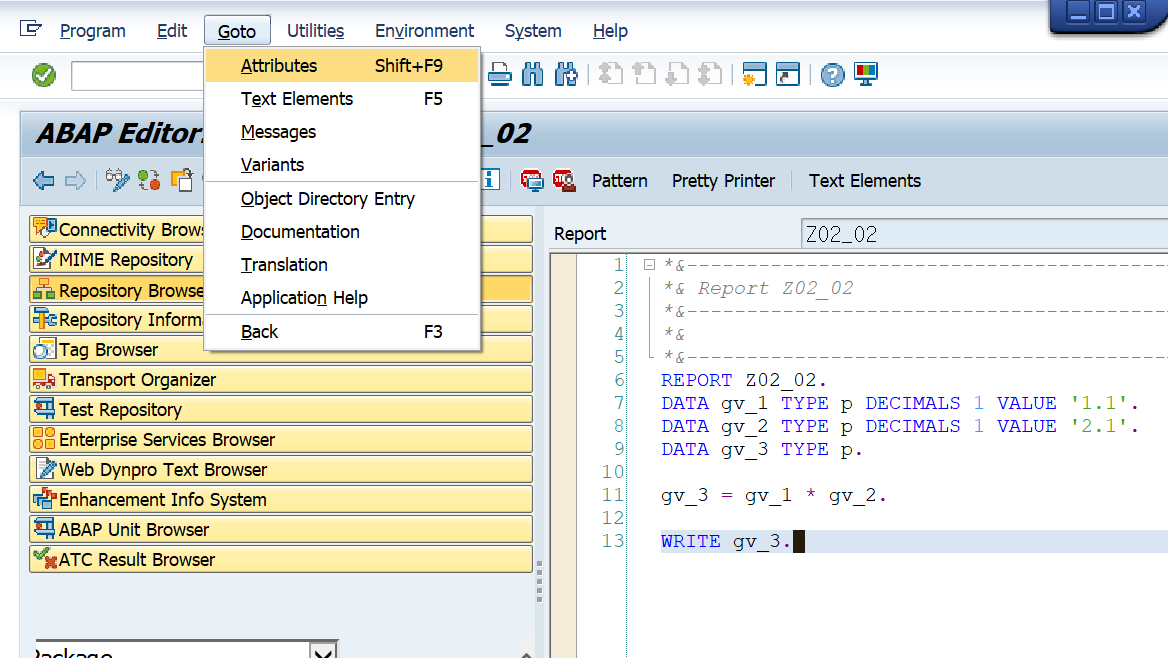Image resolution: width=1168 pixels, height=658 pixels.
Task: Click the Find Next binoculars-plus icon
Action: (x=566, y=75)
